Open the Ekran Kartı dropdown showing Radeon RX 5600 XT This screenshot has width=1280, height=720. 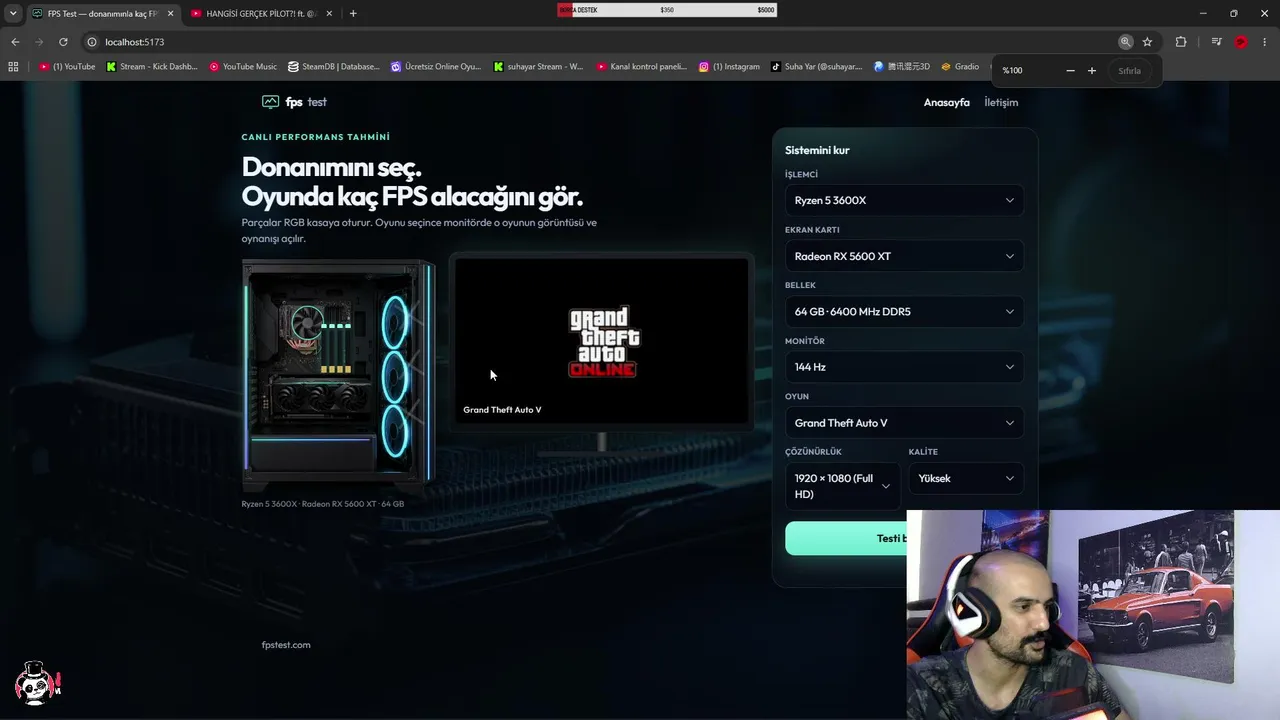click(x=904, y=256)
